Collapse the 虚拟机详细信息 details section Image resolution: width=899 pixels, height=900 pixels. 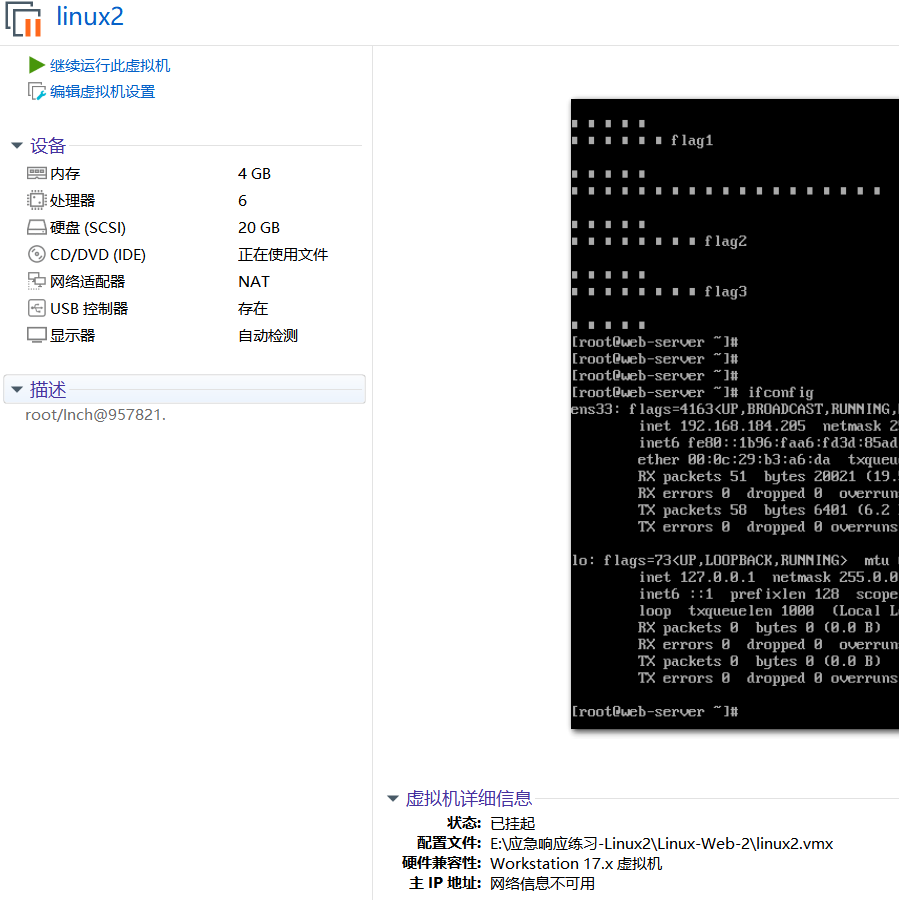click(x=393, y=798)
